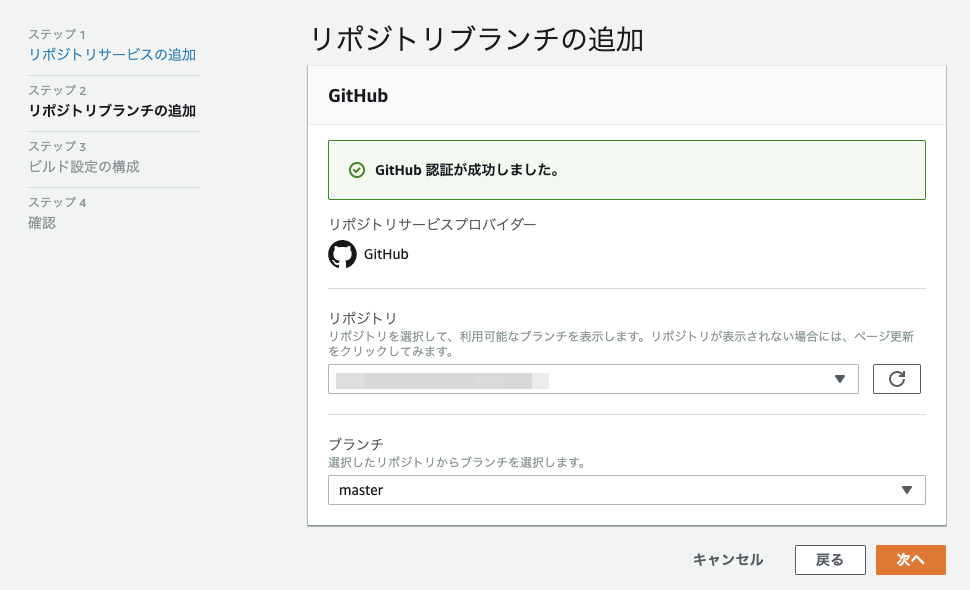970x590 pixels.
Task: Click the リポジトリブランチの追加 page heading
Action: point(476,39)
